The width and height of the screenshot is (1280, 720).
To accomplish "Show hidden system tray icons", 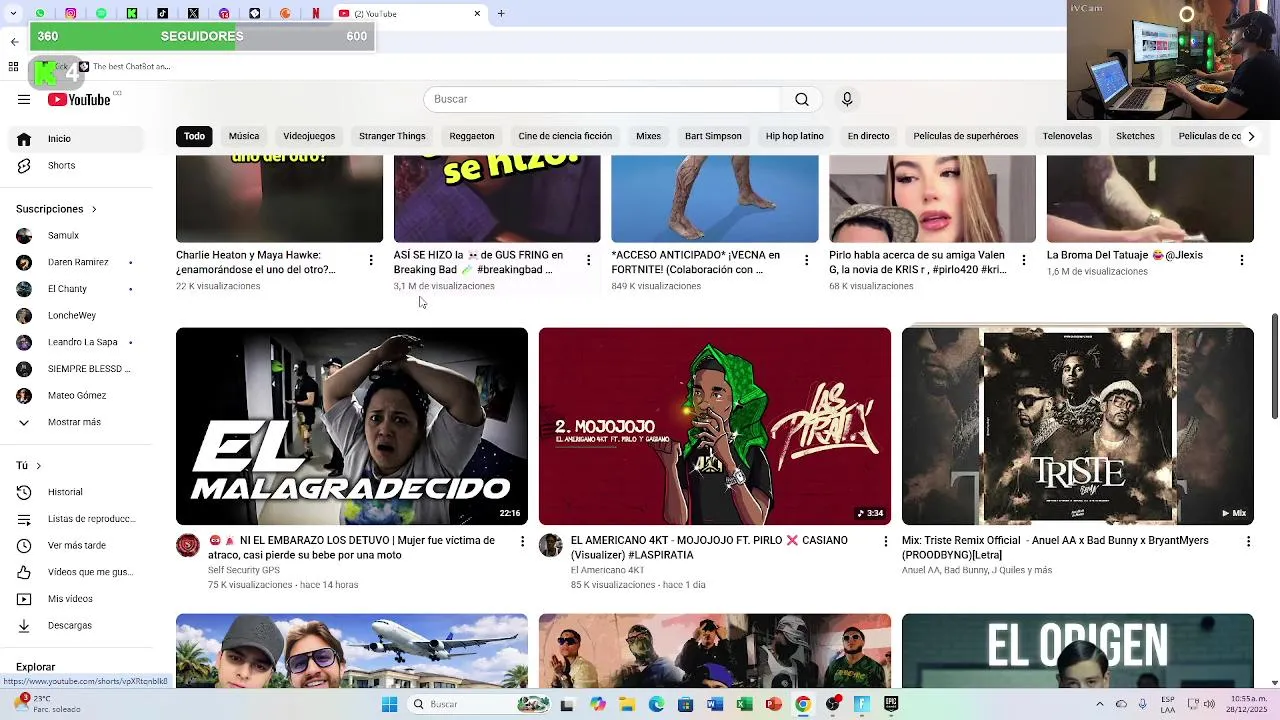I will pos(1099,704).
